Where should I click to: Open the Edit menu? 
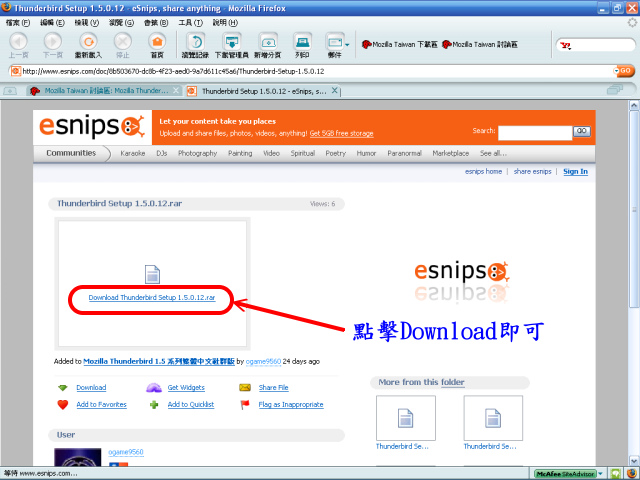click(x=52, y=22)
